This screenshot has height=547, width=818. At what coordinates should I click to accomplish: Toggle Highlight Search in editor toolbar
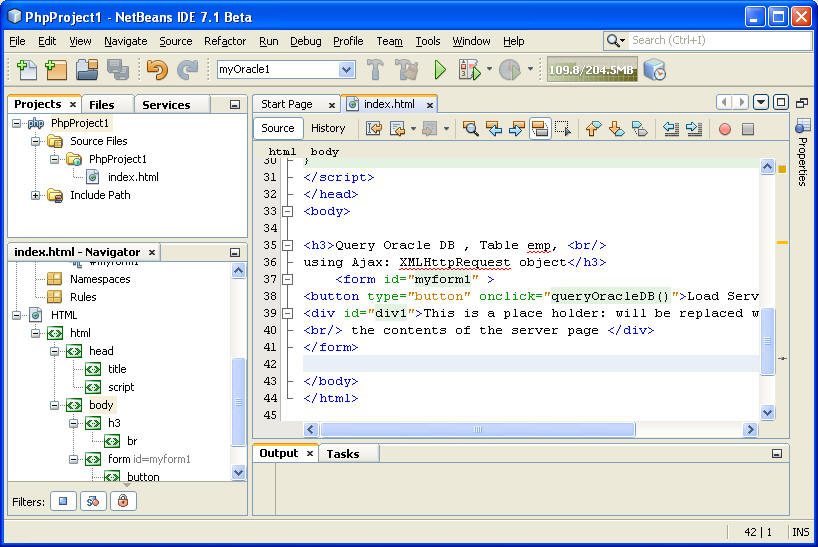pyautogui.click(x=539, y=128)
